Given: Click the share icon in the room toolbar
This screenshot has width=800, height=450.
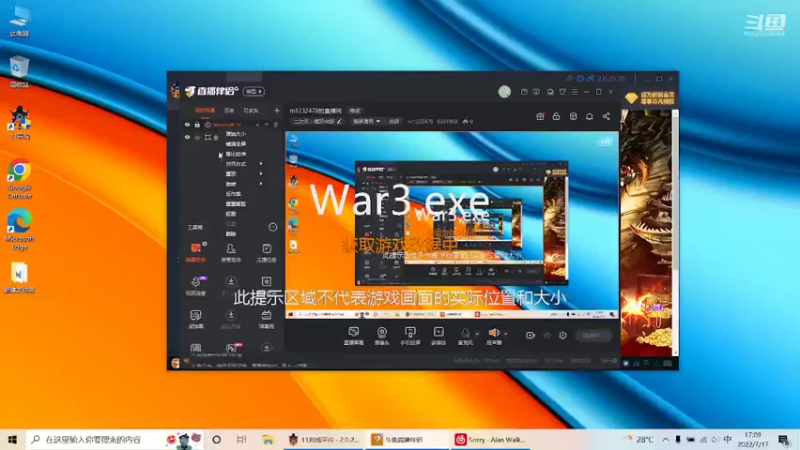Looking at the screenshot, I should 606,116.
